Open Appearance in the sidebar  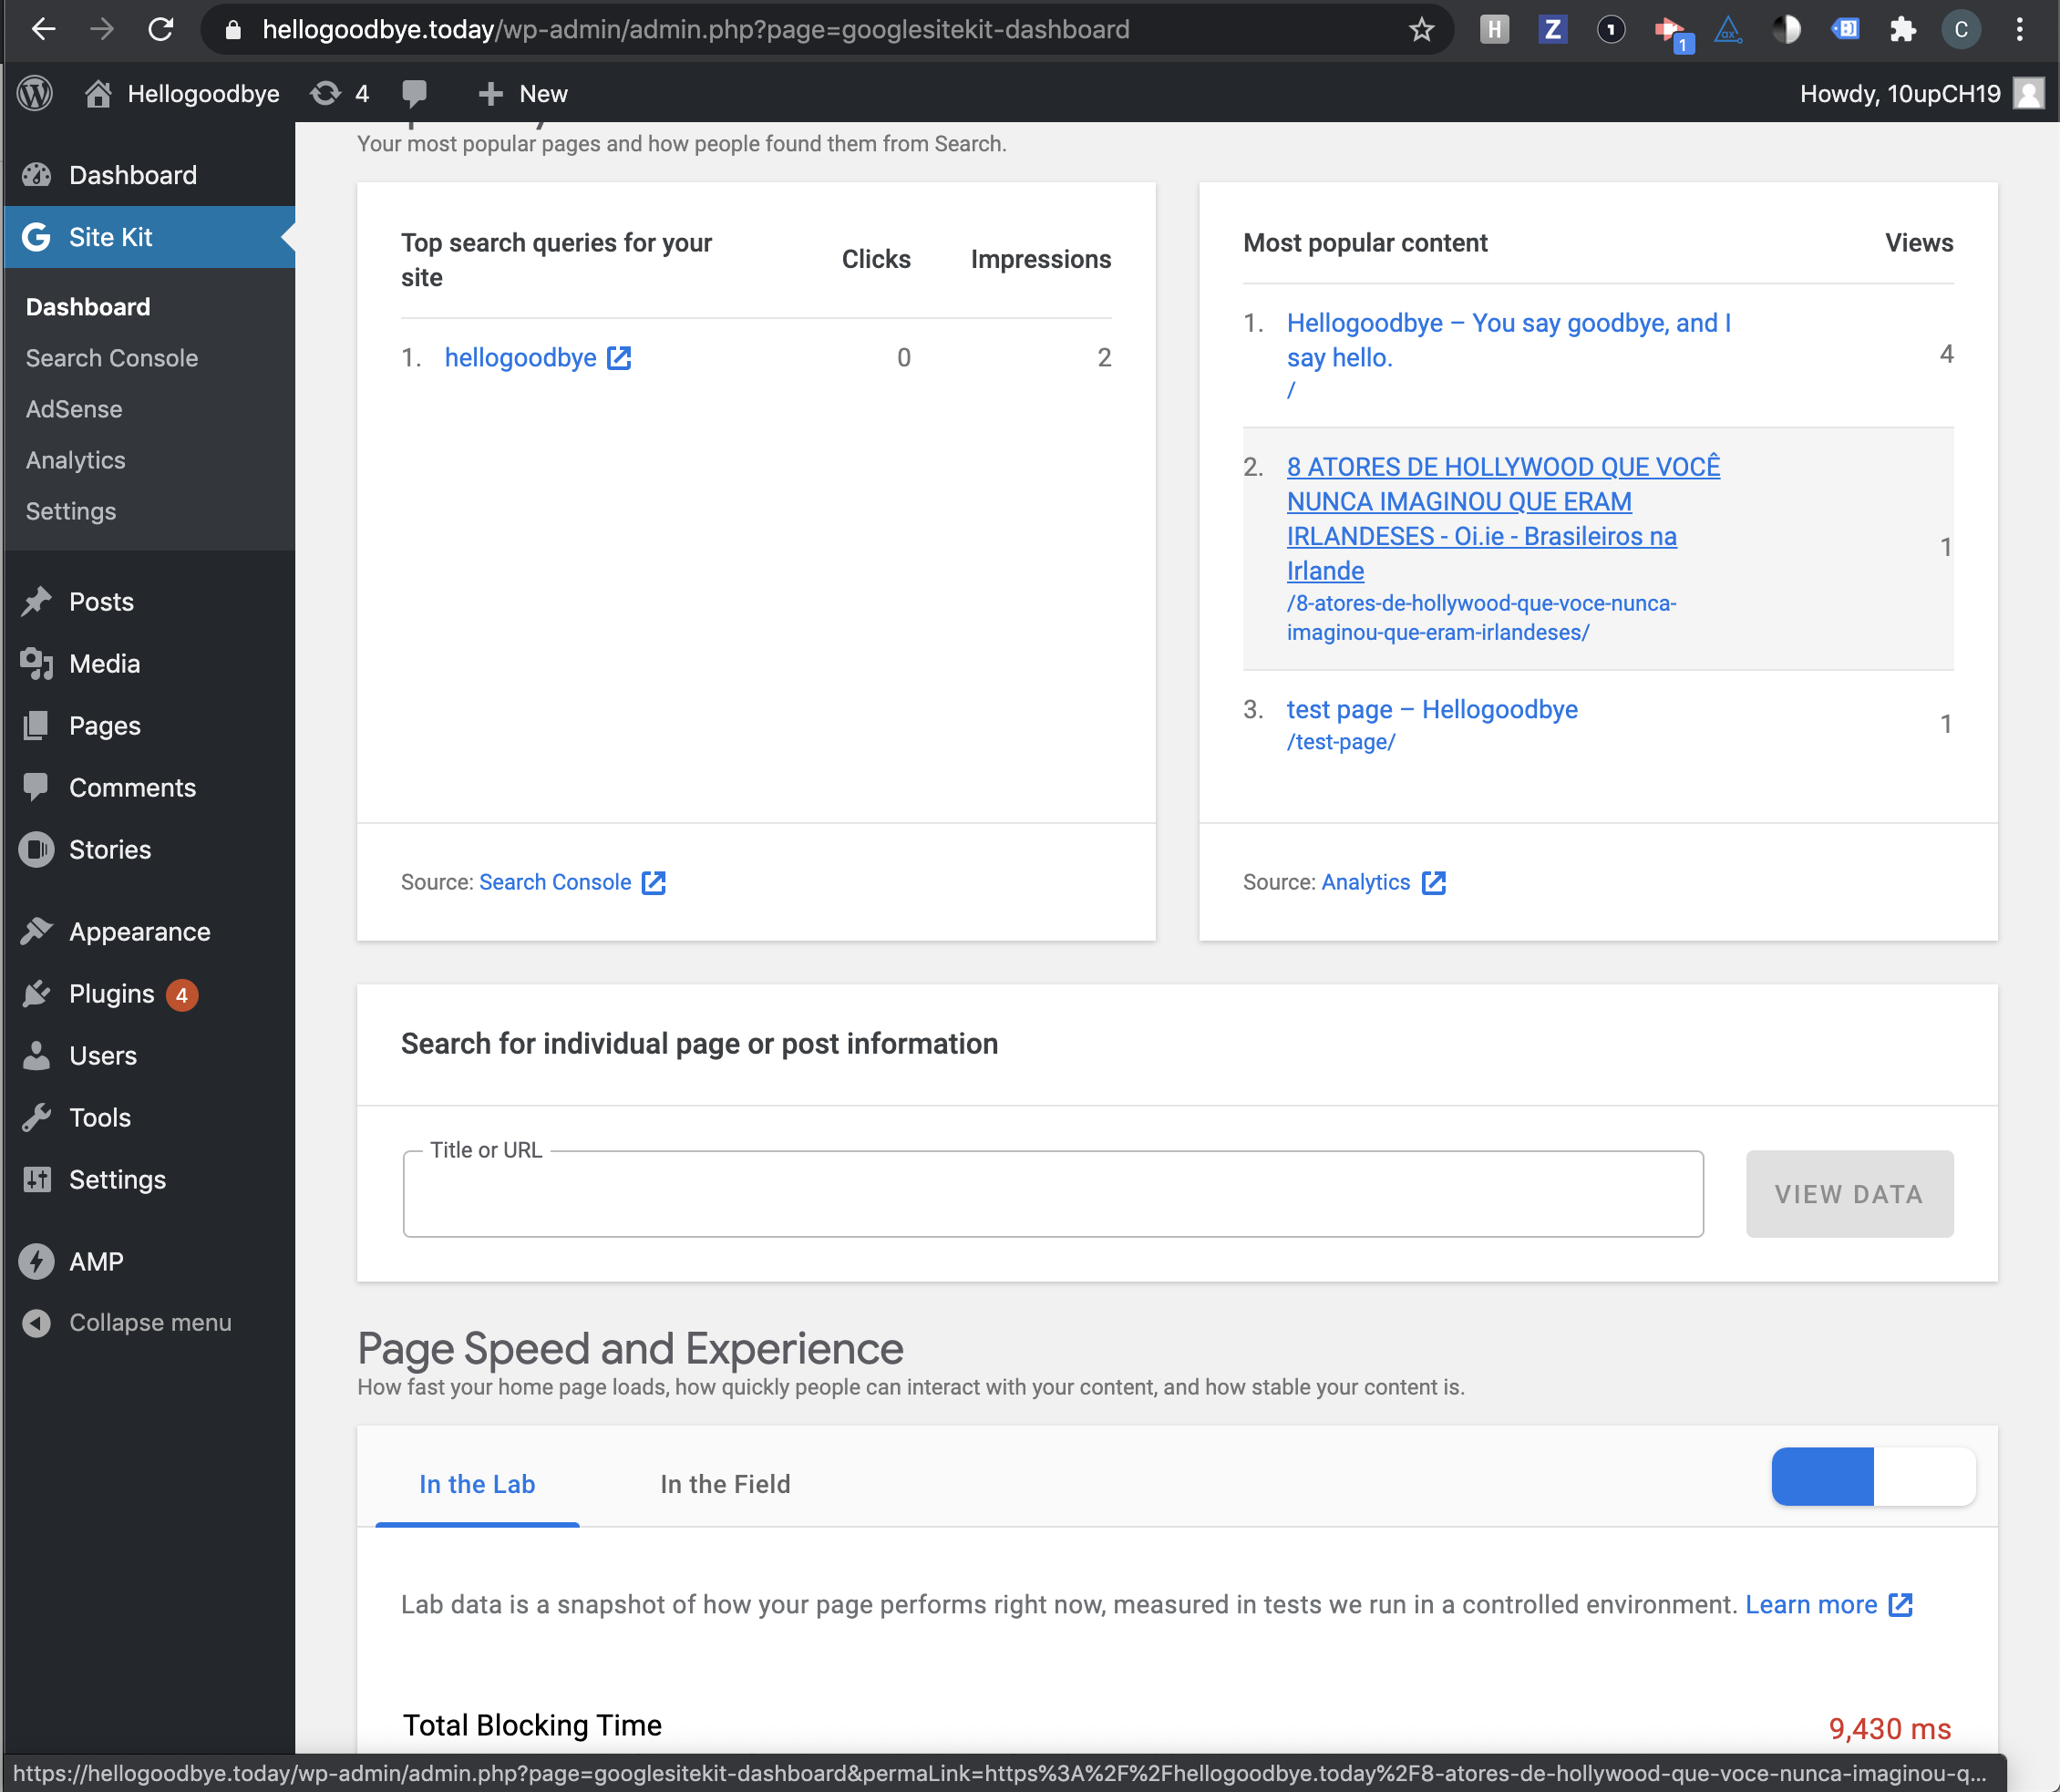pos(148,932)
